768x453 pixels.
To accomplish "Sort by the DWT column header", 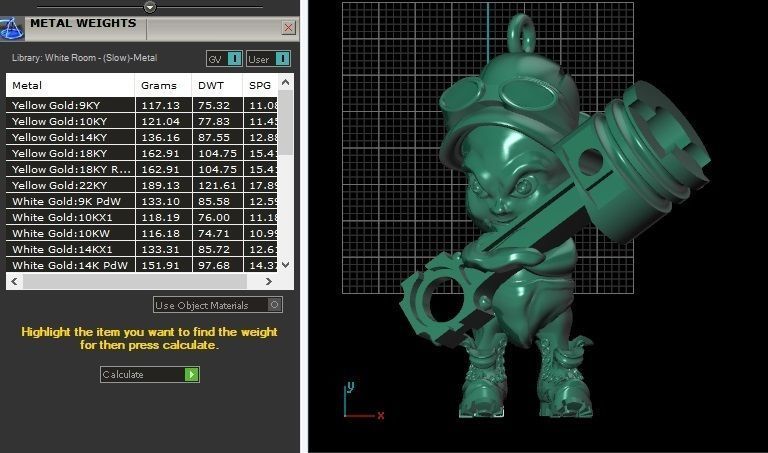I will pos(217,85).
